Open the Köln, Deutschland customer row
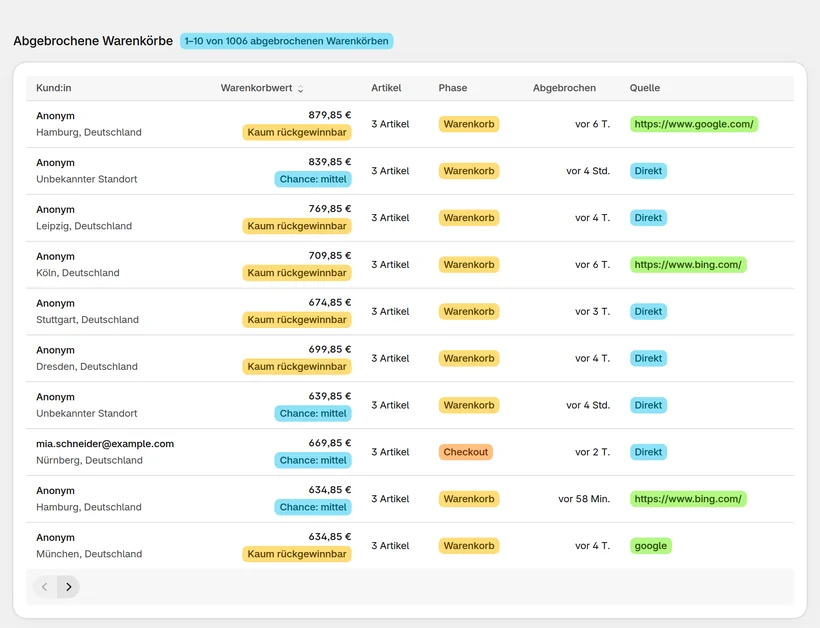This screenshot has width=820, height=628. 409,265
